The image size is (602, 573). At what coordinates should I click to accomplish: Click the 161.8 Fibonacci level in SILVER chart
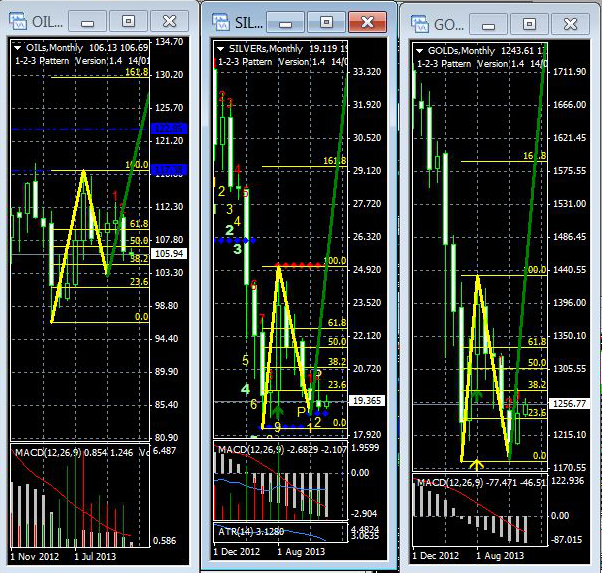coord(334,161)
